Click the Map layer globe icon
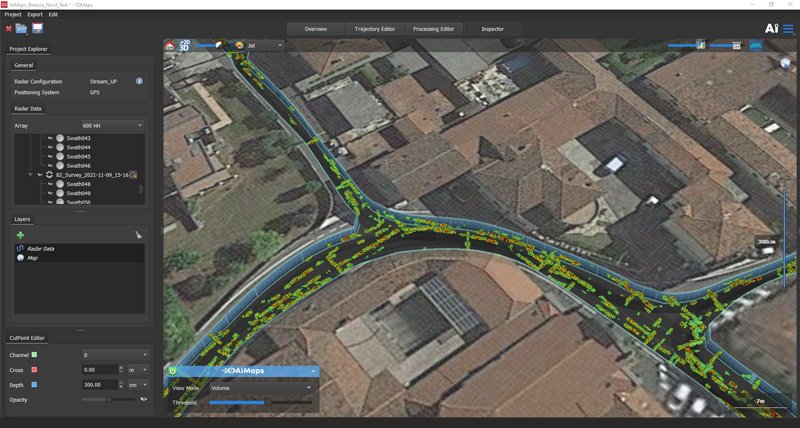The image size is (800, 428). 20,258
